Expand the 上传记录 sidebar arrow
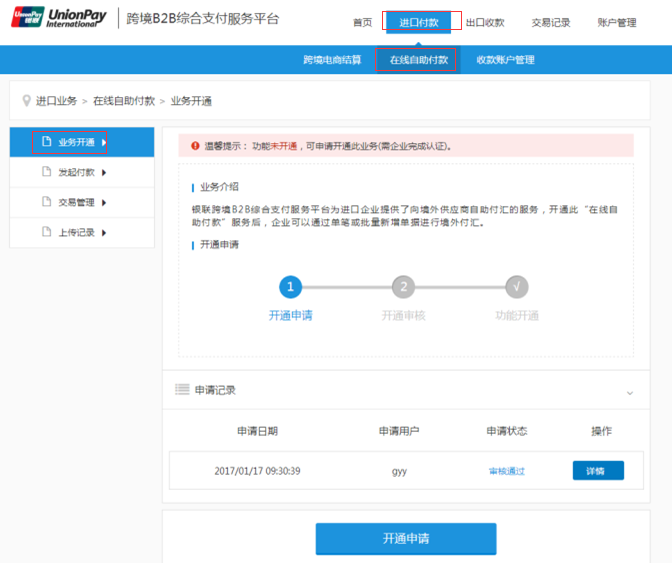This screenshot has width=672, height=563. (103, 233)
